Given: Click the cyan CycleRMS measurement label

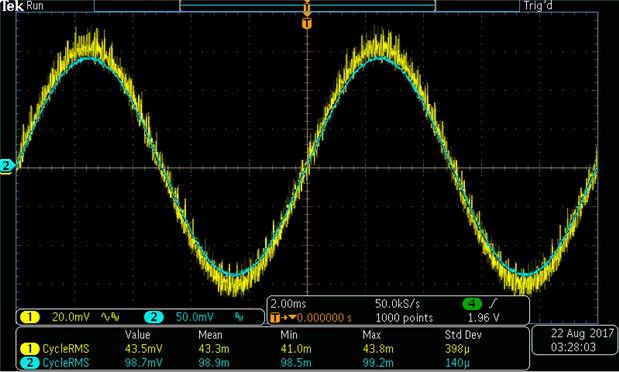Looking at the screenshot, I should click(66, 363).
